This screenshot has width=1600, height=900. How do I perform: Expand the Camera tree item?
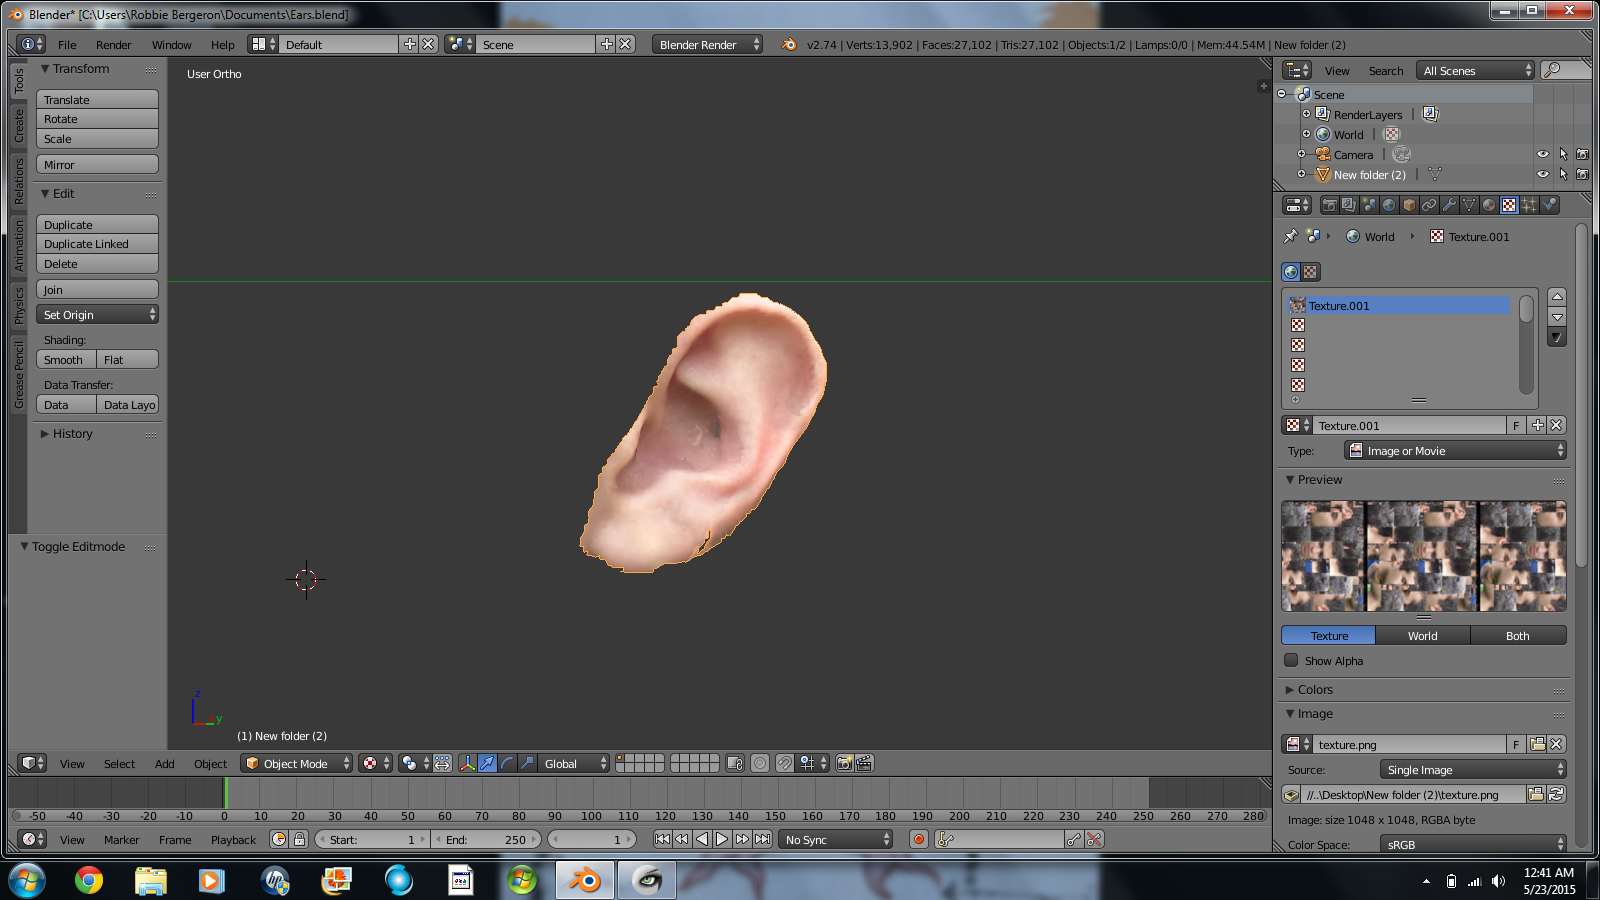pos(1301,154)
